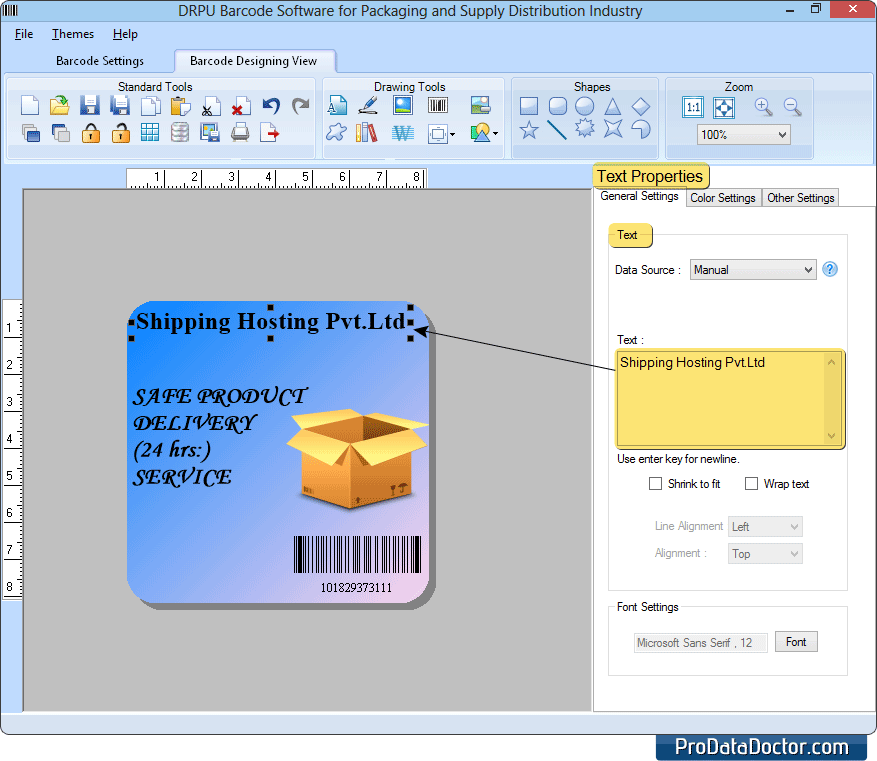Viewport: 877px width, 761px height.
Task: Open a saved barcode design file
Action: click(x=59, y=104)
